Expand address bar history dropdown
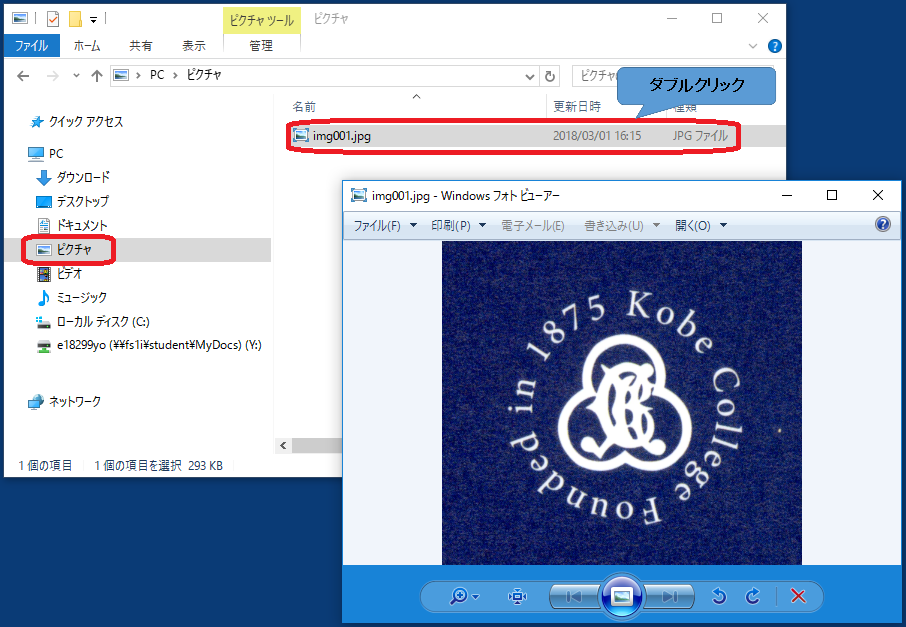Viewport: 906px width, 627px height. tap(529, 76)
